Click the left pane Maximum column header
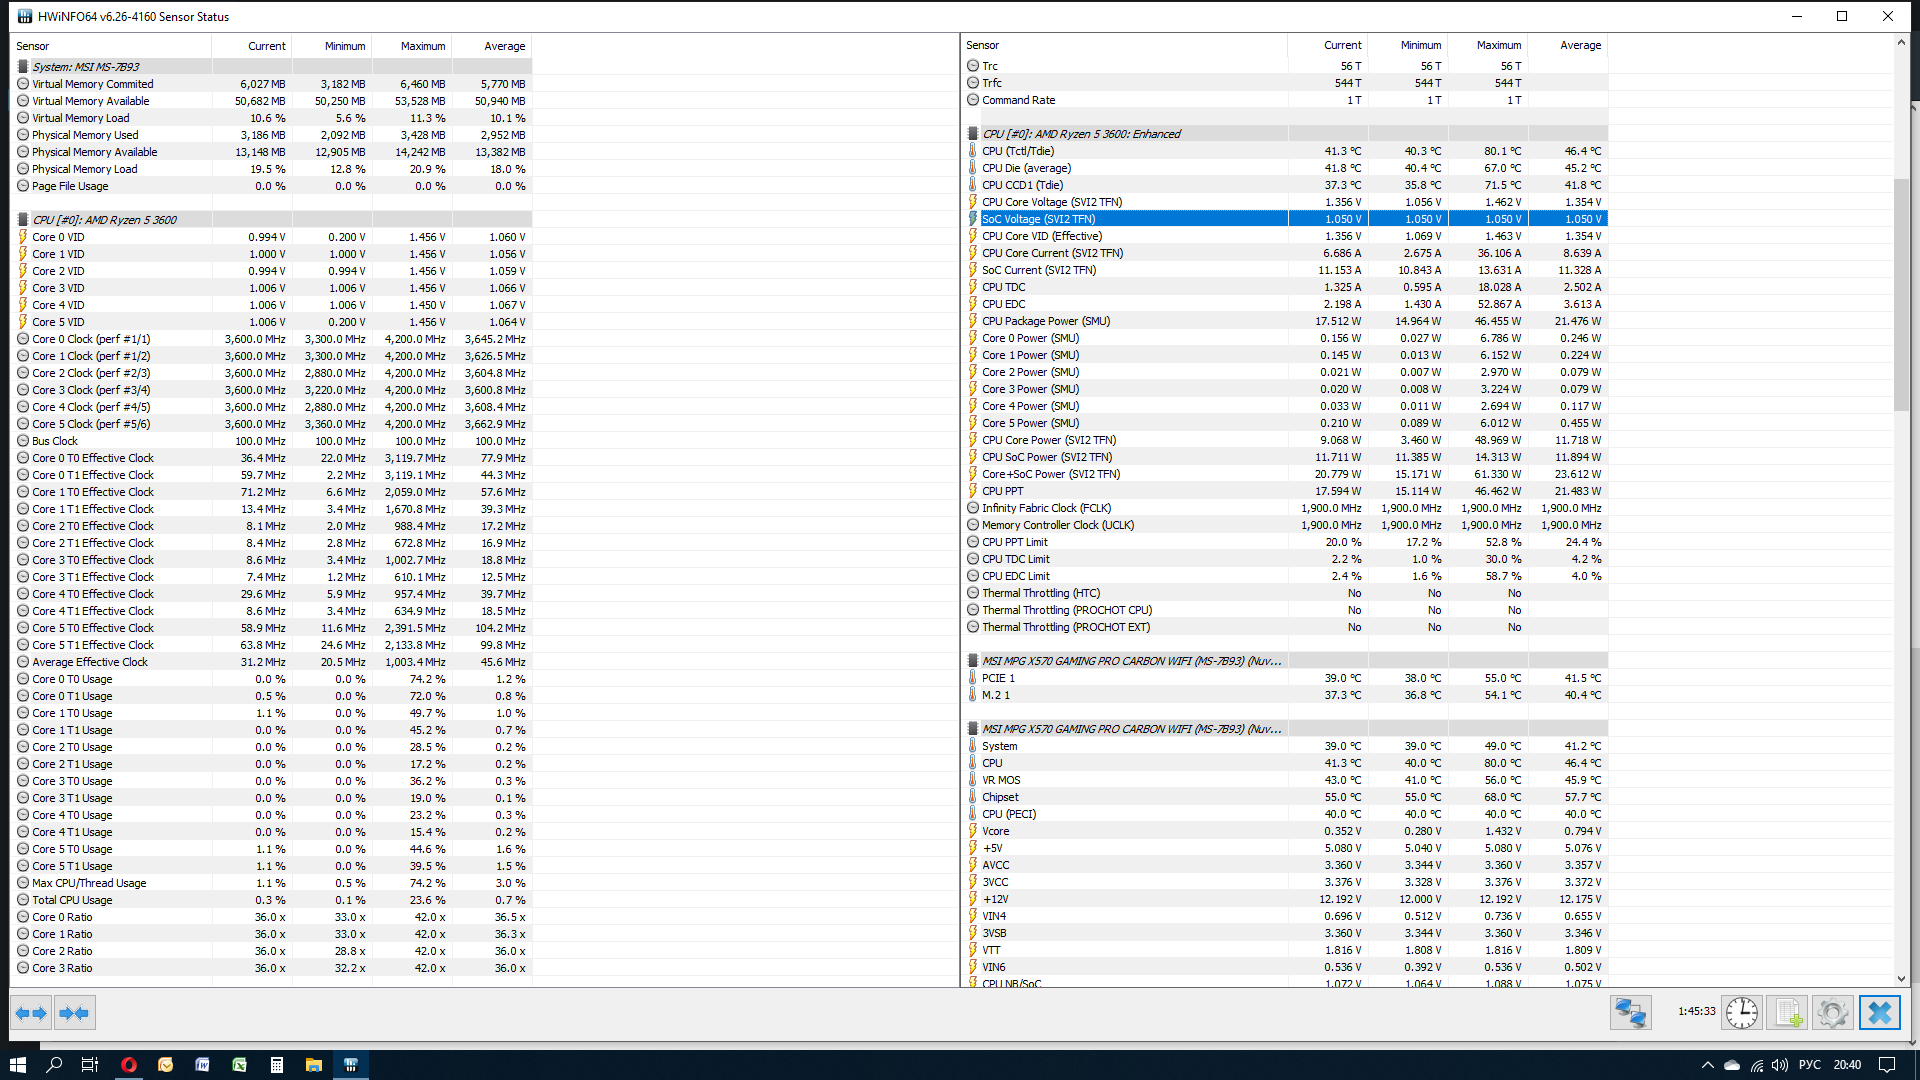The image size is (1920, 1080). 422,46
